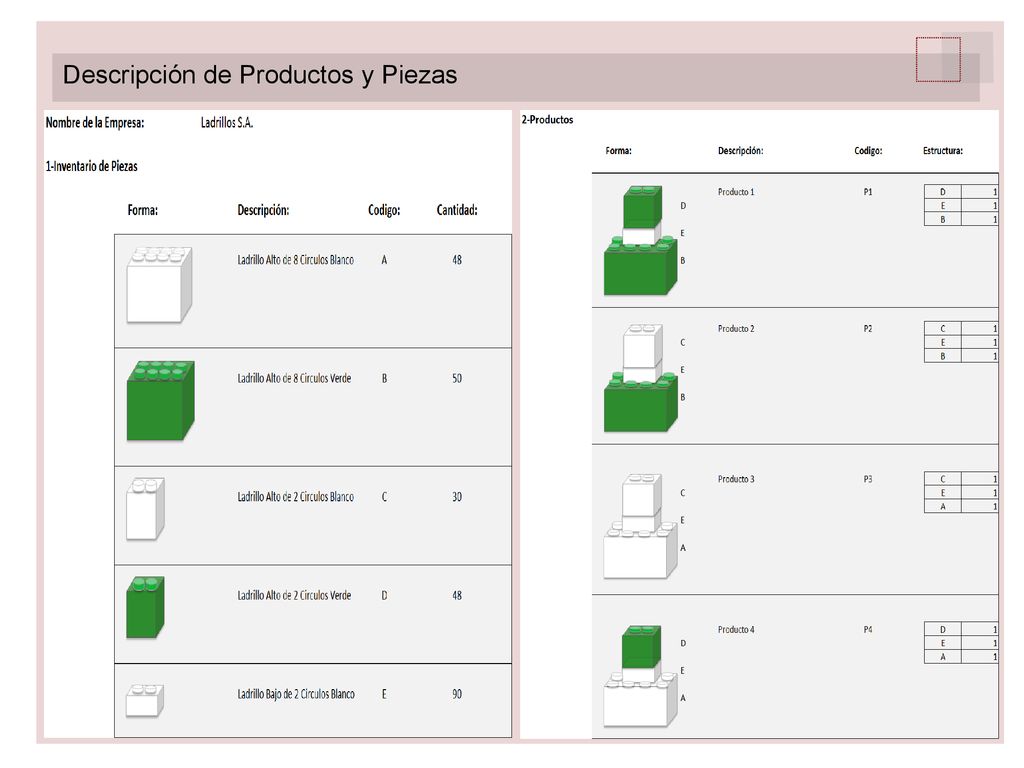Click quantity 48 of the white 8-circle brick

[457, 260]
